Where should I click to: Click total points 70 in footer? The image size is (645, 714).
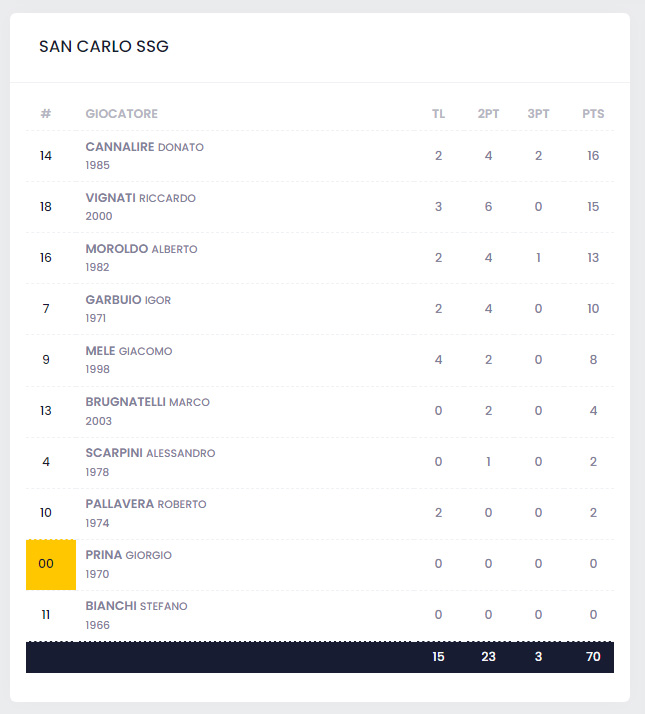click(593, 657)
